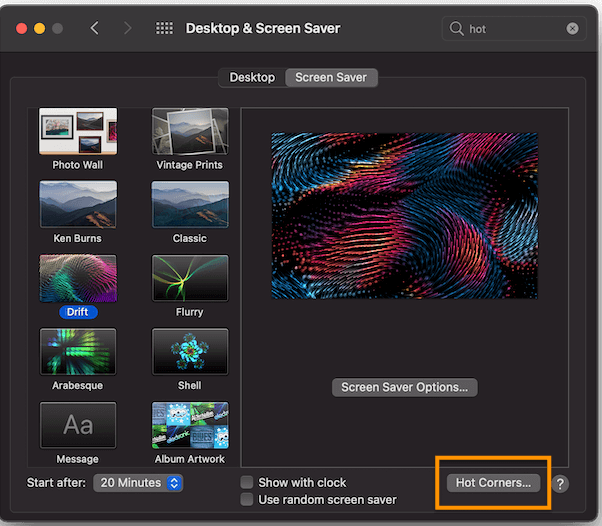The image size is (602, 526).
Task: Click the help question mark button
Action: (x=560, y=483)
